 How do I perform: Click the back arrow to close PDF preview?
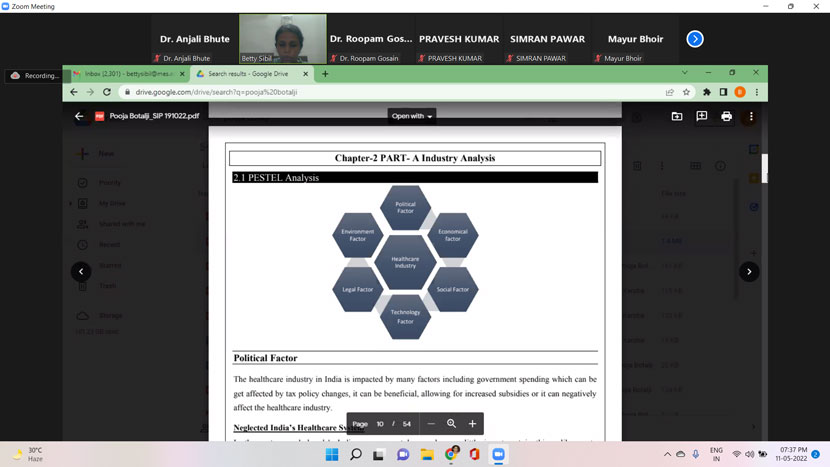(79, 116)
